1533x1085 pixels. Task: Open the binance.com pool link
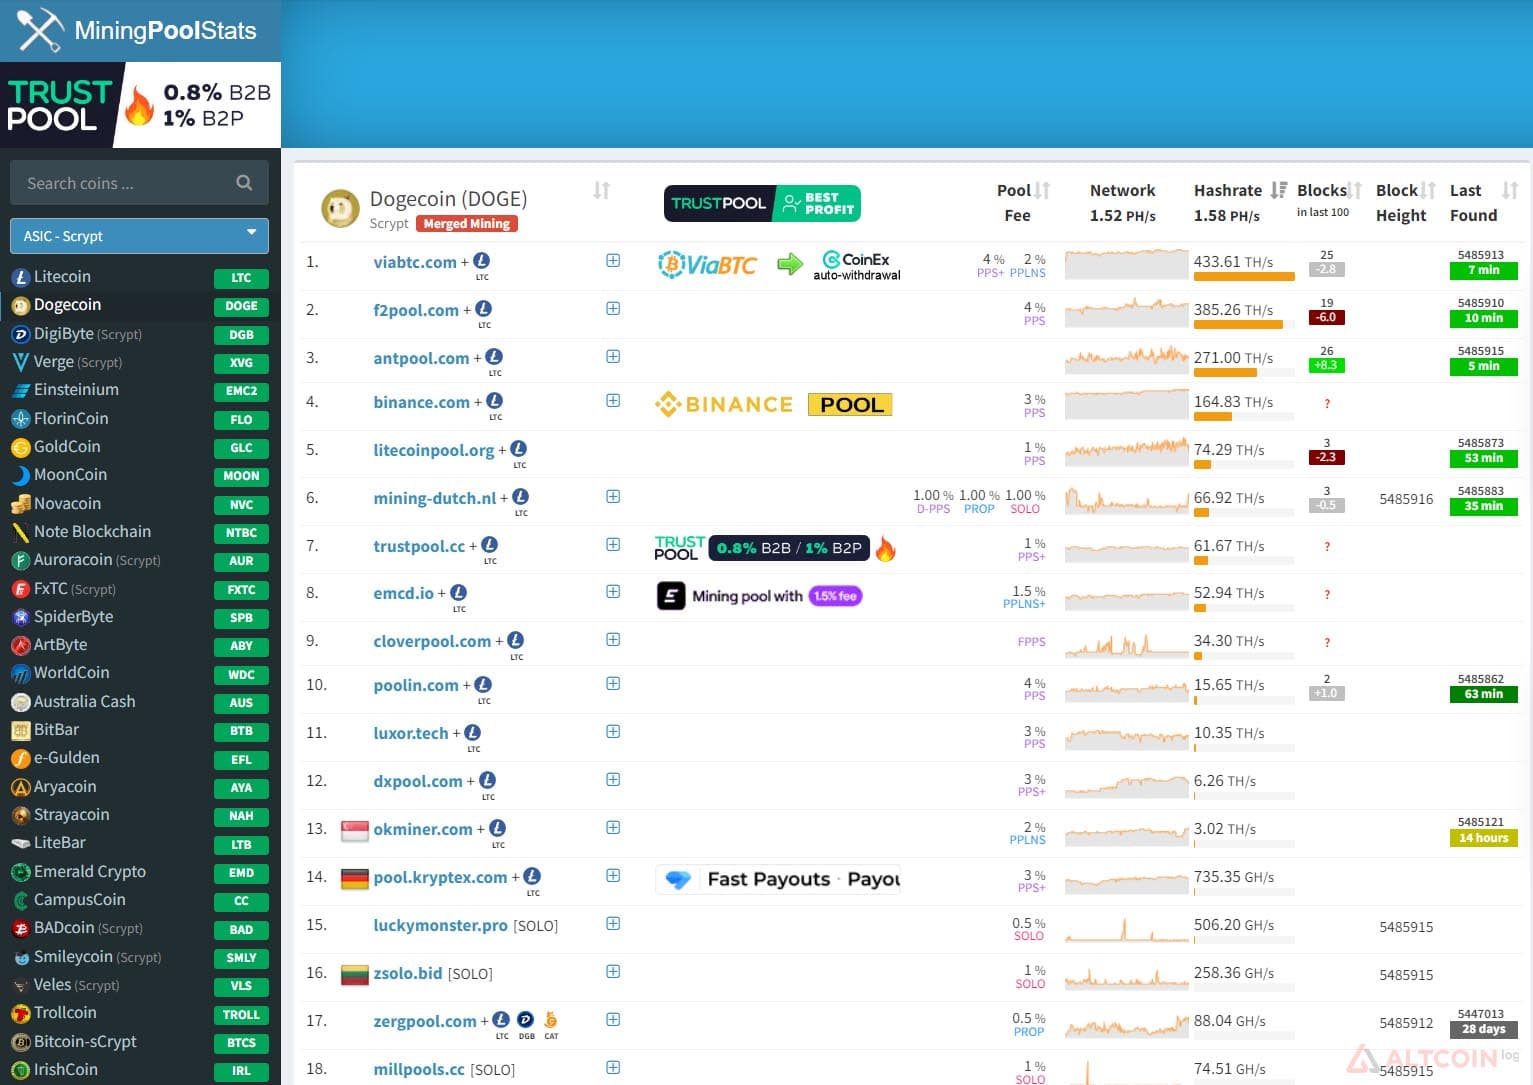(421, 402)
